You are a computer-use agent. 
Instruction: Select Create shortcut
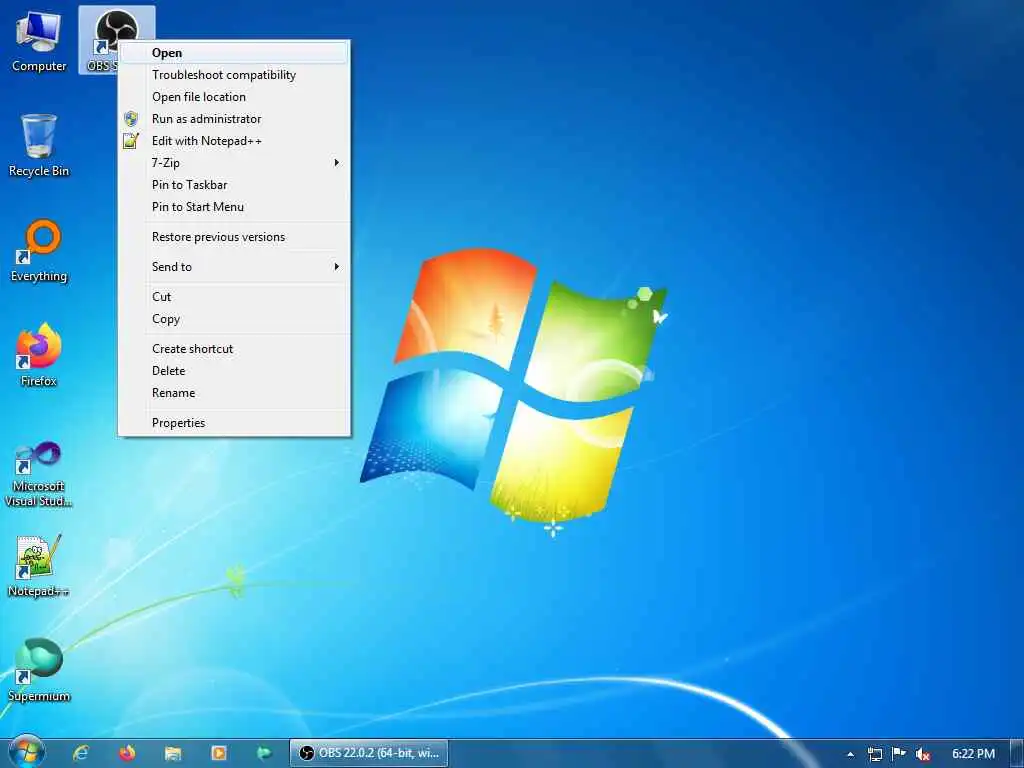tap(234, 349)
